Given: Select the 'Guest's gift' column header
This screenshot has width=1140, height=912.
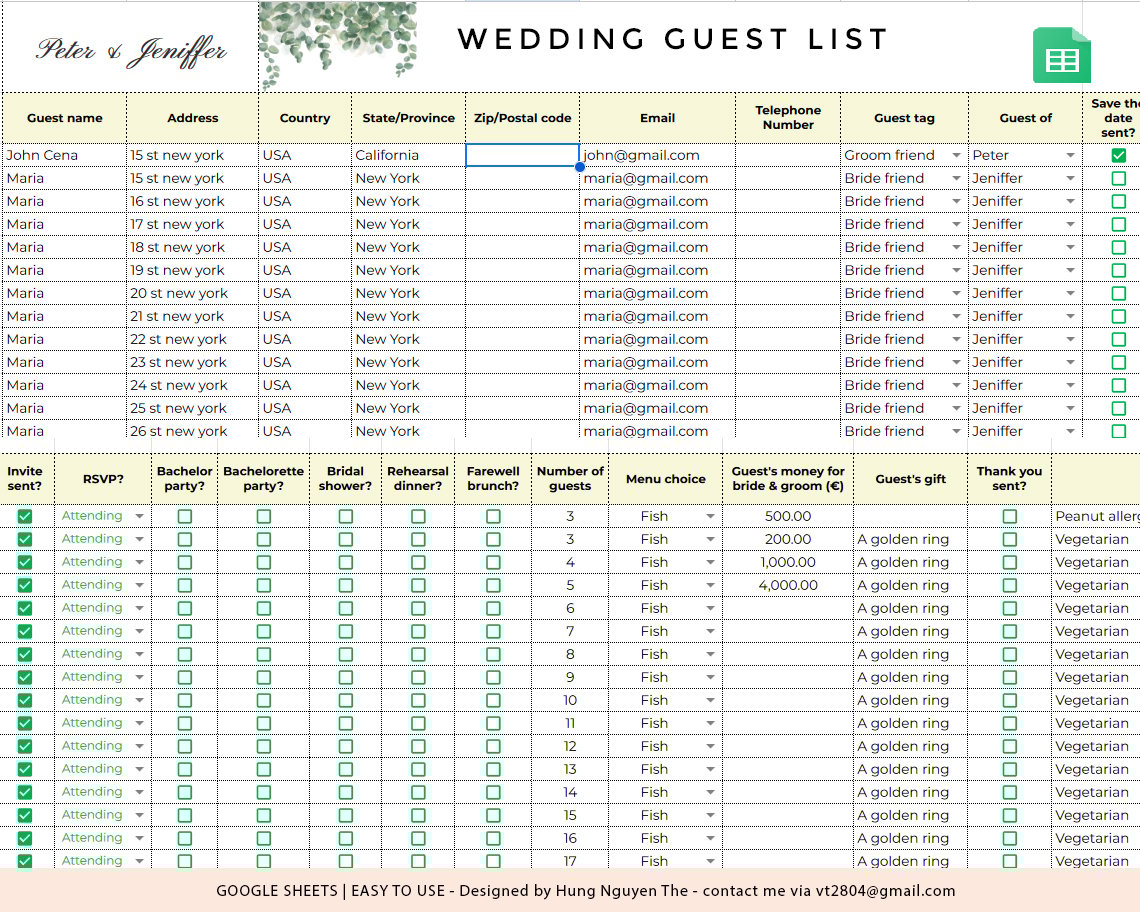Looking at the screenshot, I should pos(910,479).
